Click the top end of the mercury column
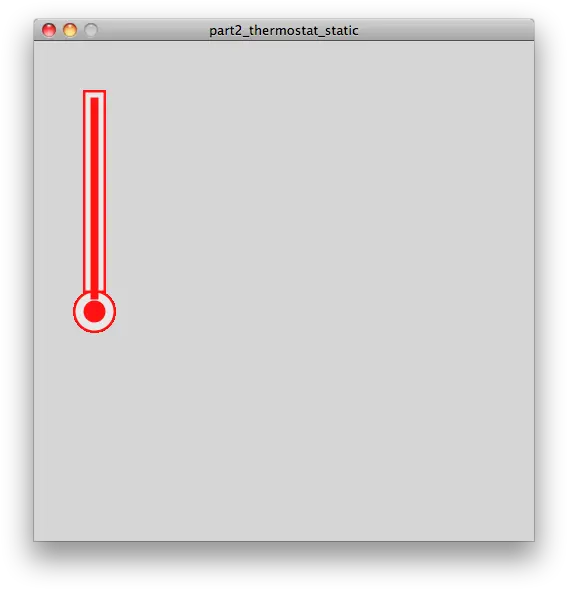This screenshot has width=567, height=589. (94, 99)
